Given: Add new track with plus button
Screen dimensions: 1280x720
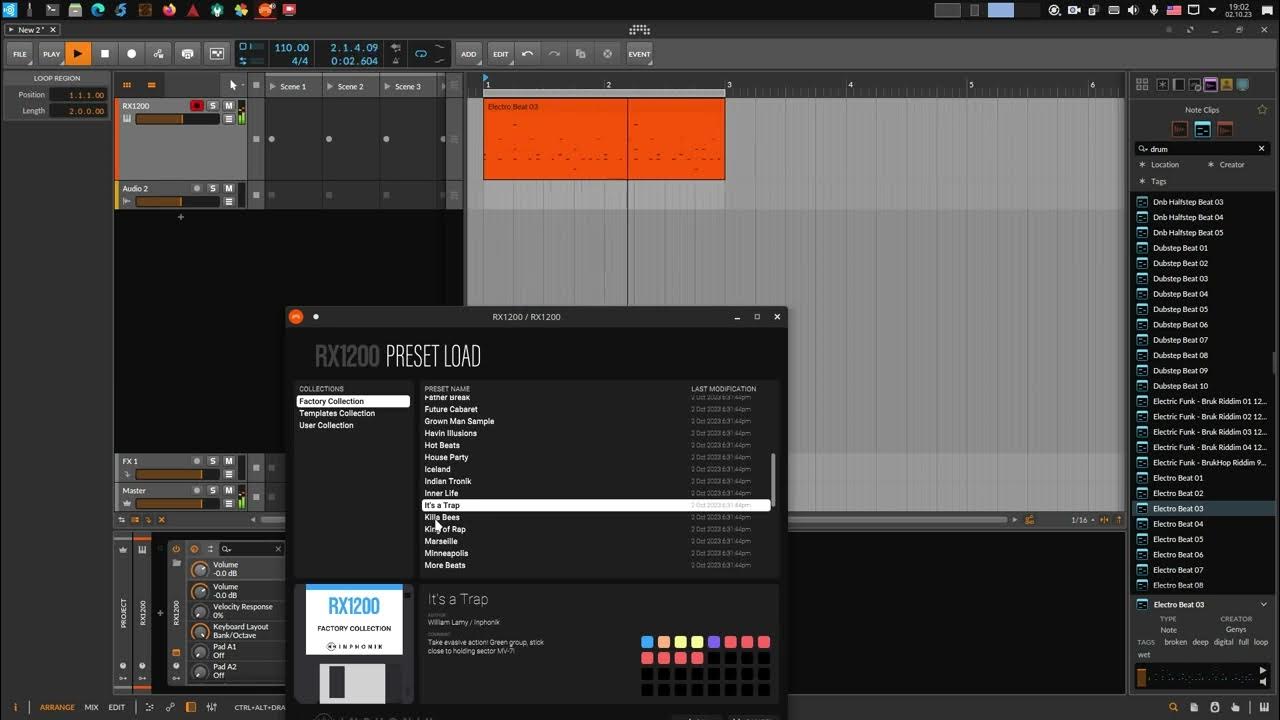Looking at the screenshot, I should pos(180,217).
